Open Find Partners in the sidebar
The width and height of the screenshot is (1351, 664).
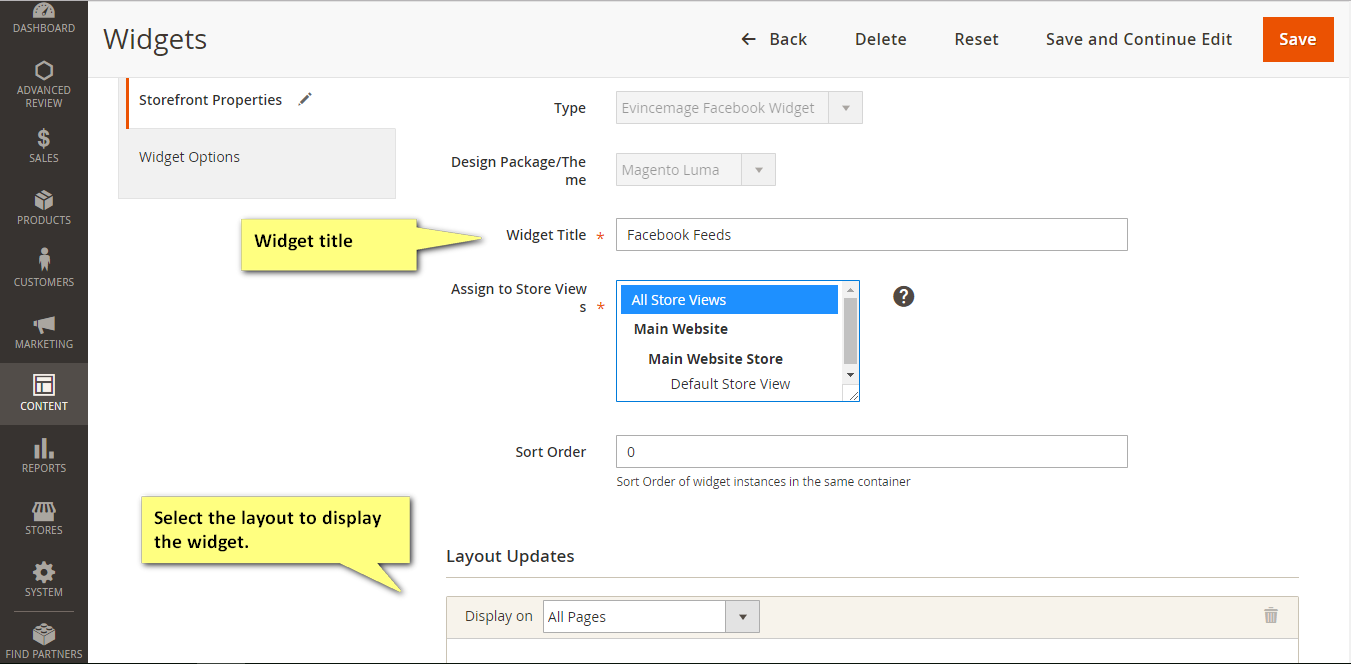[x=43, y=641]
